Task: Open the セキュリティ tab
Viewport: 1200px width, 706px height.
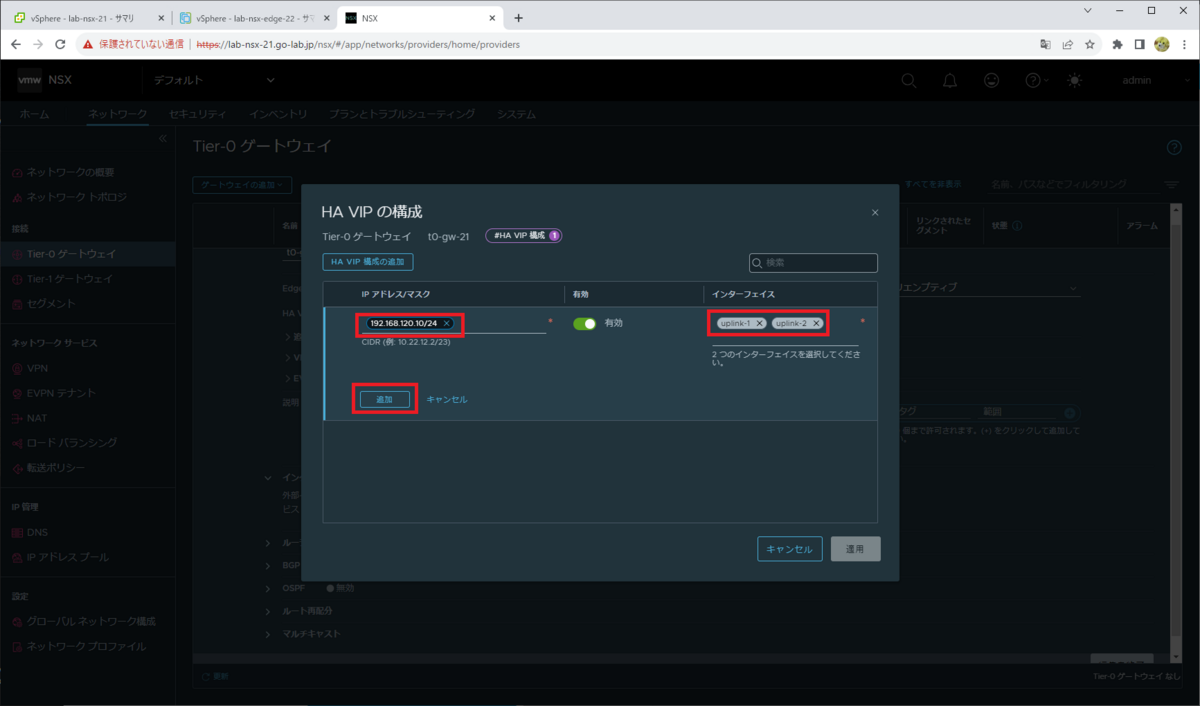Action: [x=198, y=114]
